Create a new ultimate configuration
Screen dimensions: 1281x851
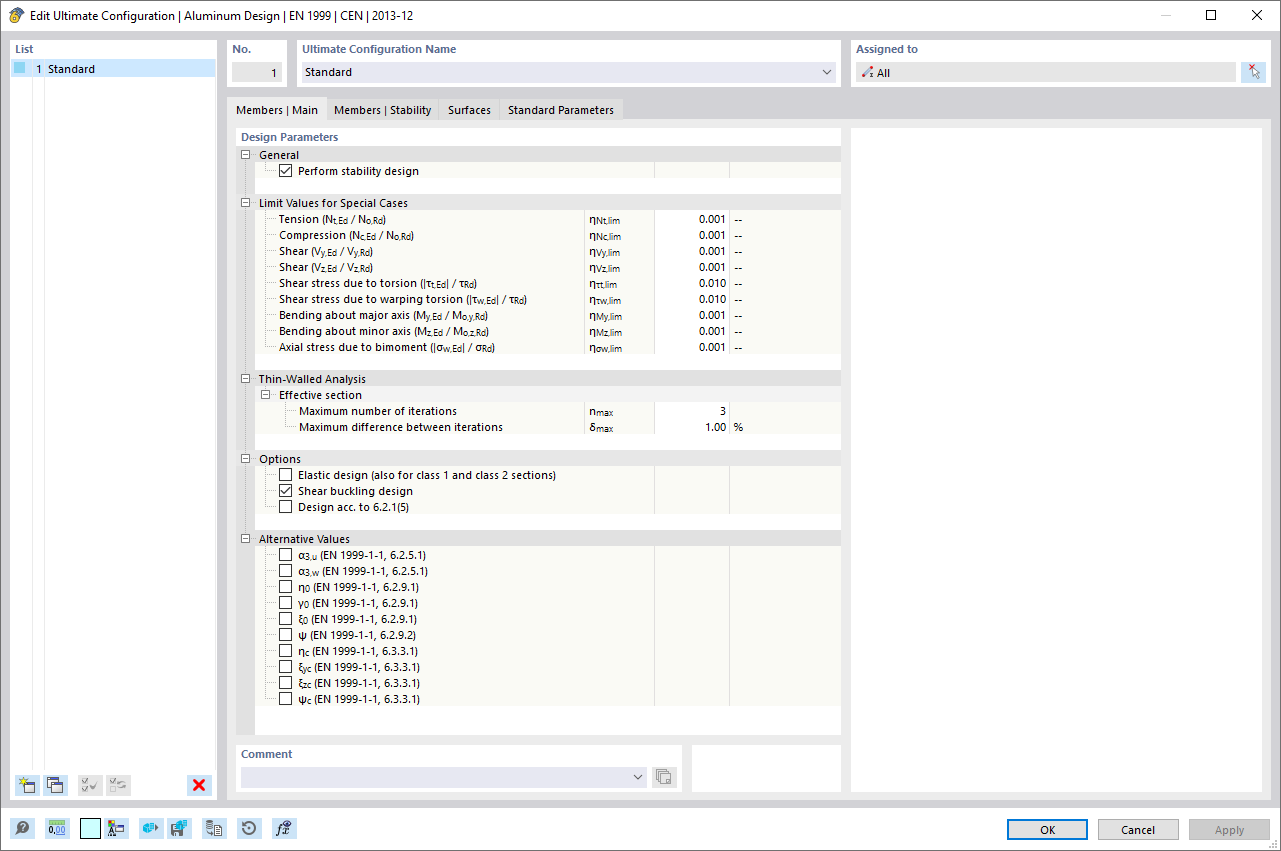26,785
